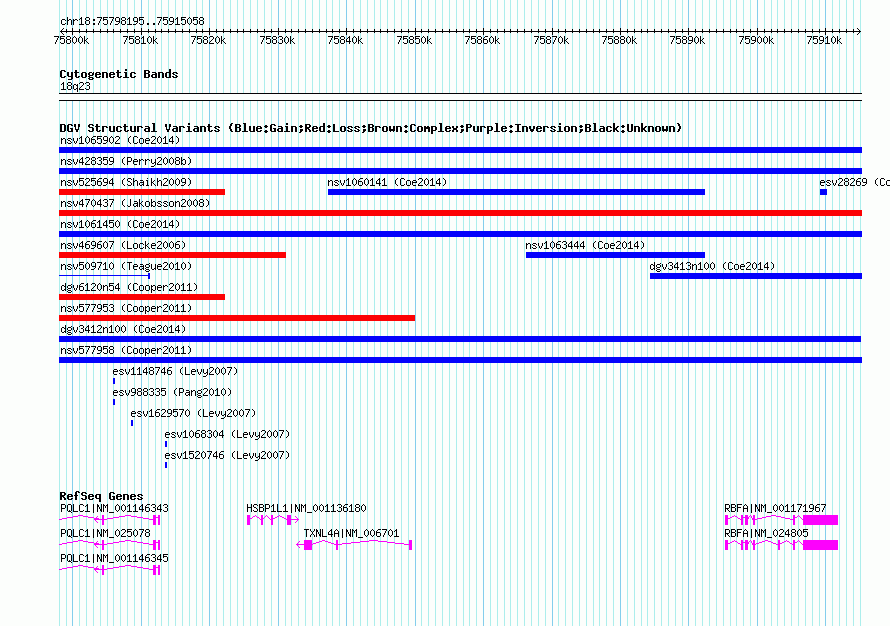This screenshot has width=890, height=626.
Task: Select the nsv428359 (Perry2008b) variant bar
Action: (x=460, y=171)
